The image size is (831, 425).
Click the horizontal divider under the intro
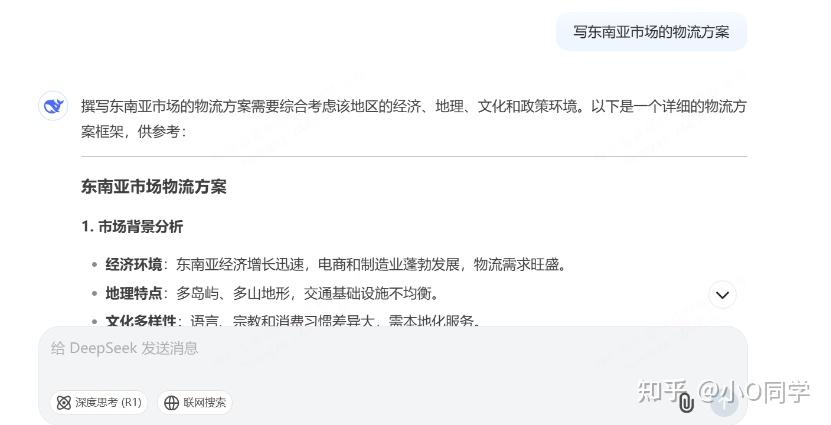[413, 157]
